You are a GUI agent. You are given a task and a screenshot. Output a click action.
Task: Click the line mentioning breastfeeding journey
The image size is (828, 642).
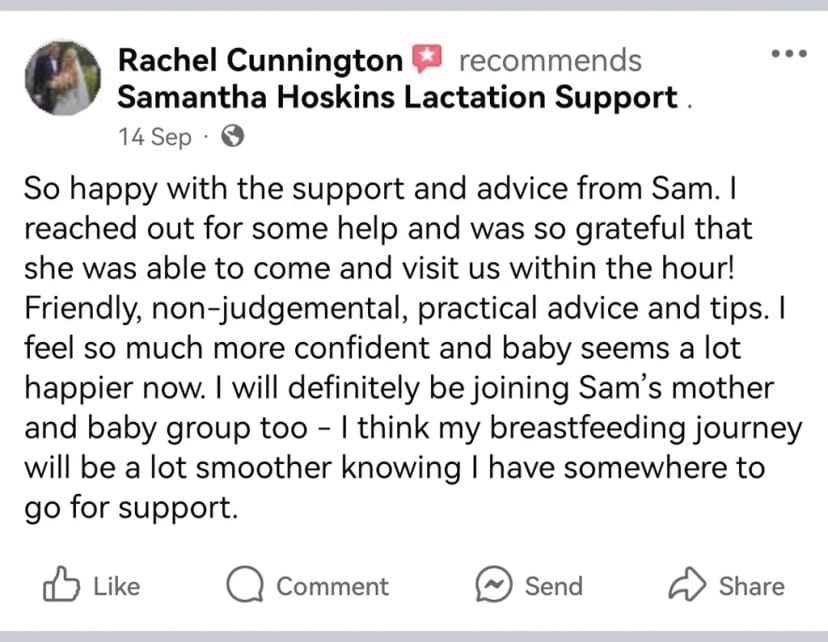(x=413, y=429)
